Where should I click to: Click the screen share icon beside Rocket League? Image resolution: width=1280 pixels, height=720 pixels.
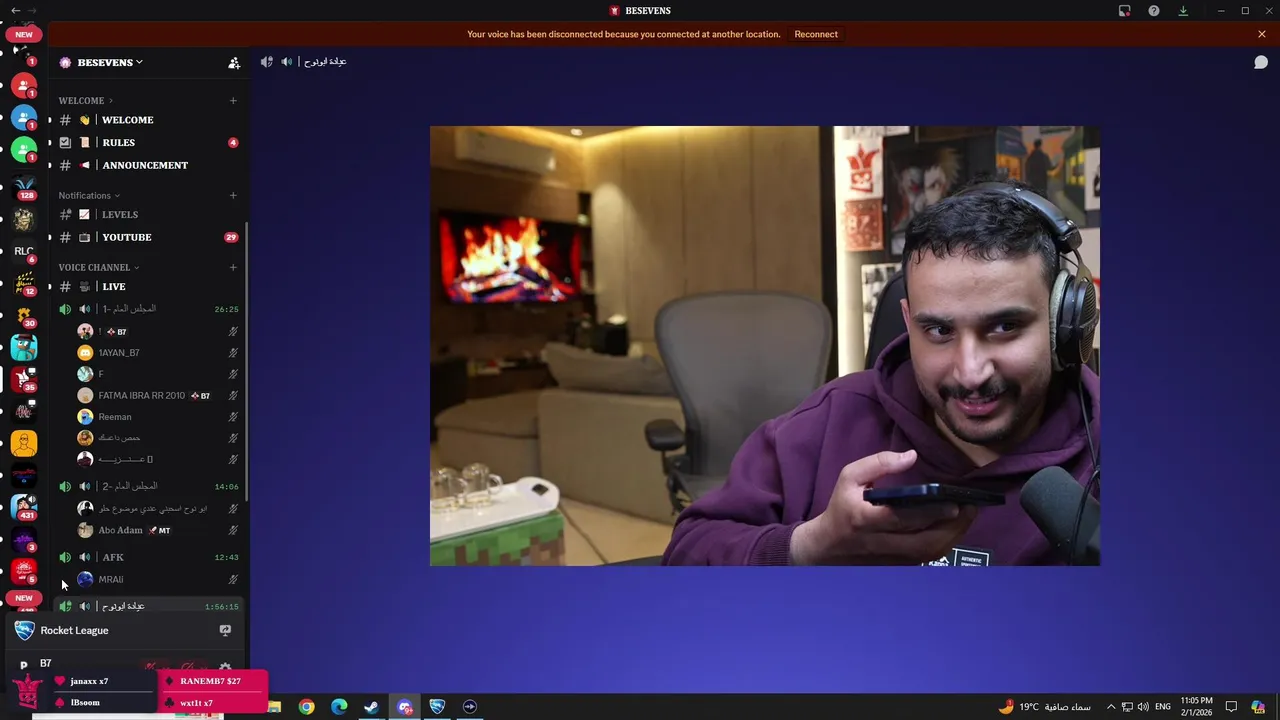[x=225, y=631]
